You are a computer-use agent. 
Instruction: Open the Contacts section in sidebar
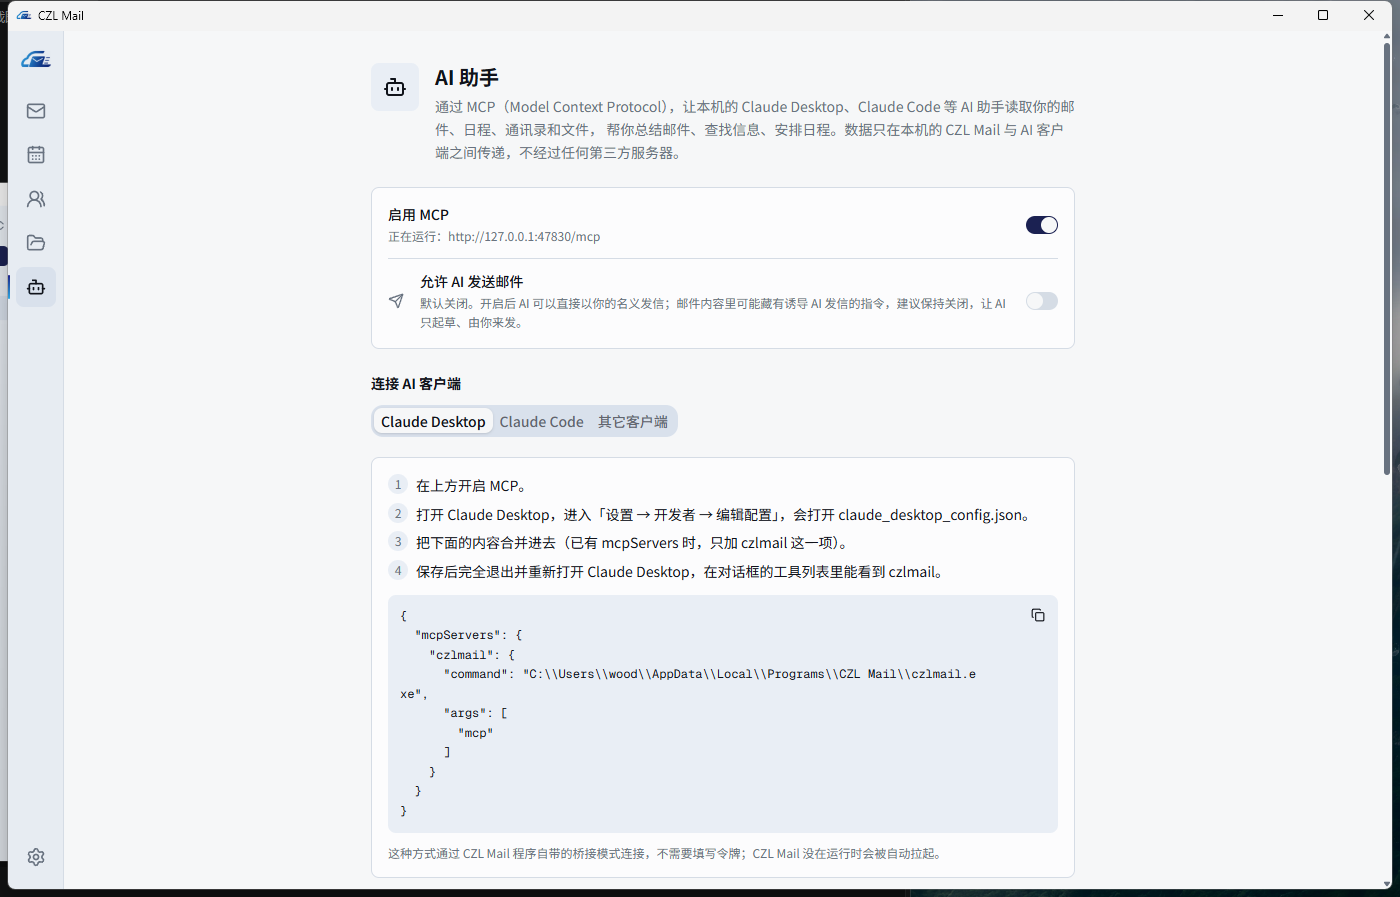click(x=36, y=199)
